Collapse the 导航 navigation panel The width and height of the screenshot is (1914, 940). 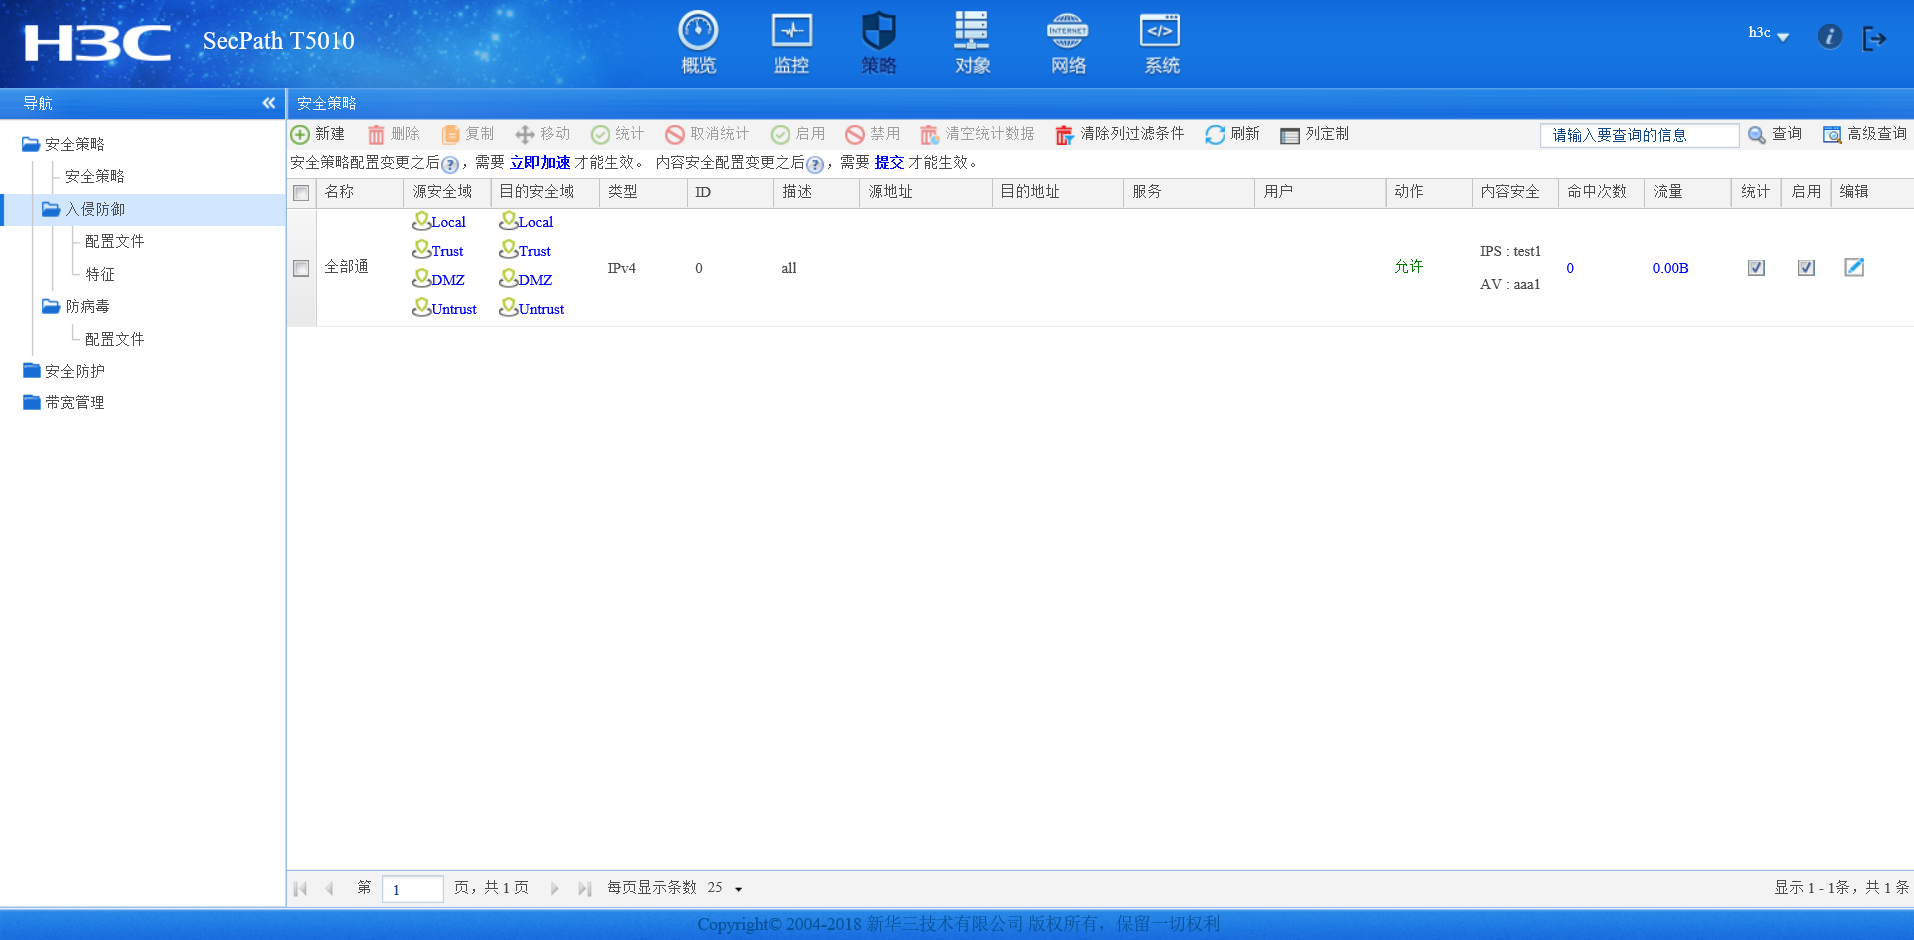pyautogui.click(x=268, y=103)
